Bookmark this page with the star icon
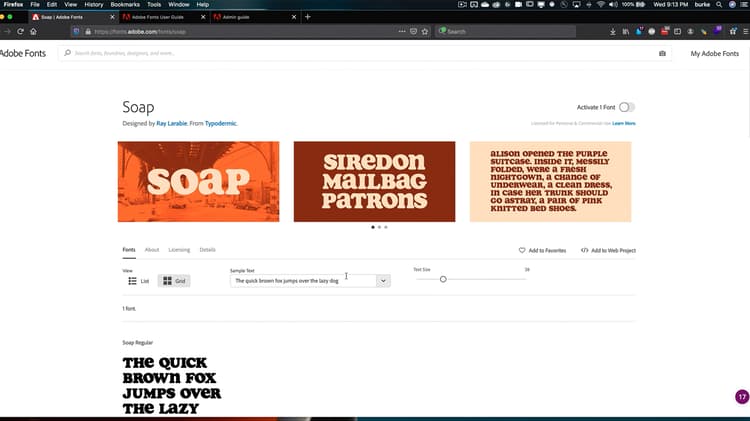Screen dimensions: 750x421 pyautogui.click(x=425, y=32)
